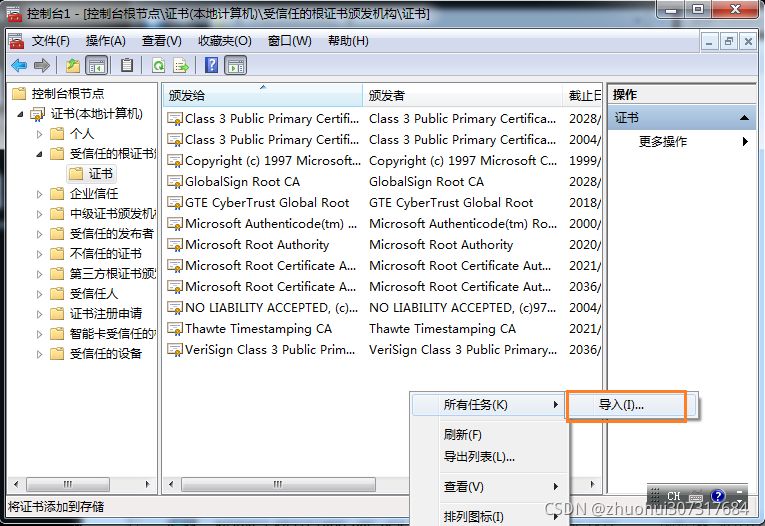Select the VeriSign Class 3 Public Prim... row
The image size is (765, 526).
click(383, 350)
